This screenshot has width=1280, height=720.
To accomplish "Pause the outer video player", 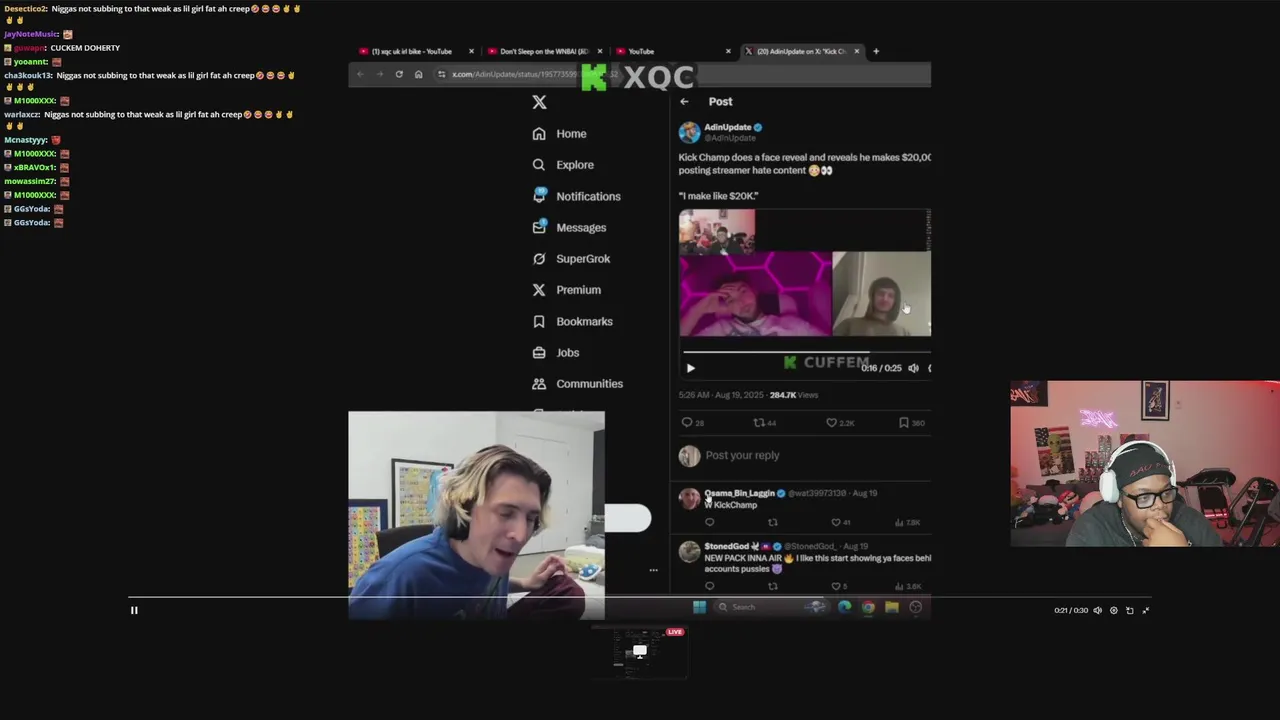I will [134, 610].
